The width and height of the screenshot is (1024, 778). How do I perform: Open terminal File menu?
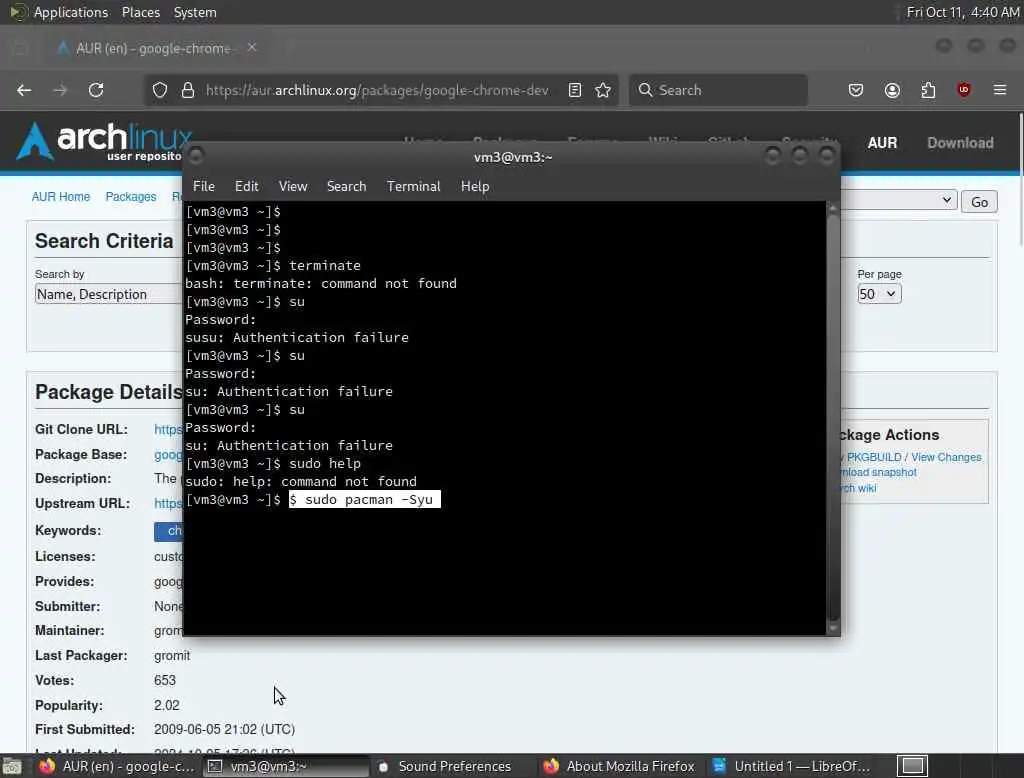[x=204, y=186]
